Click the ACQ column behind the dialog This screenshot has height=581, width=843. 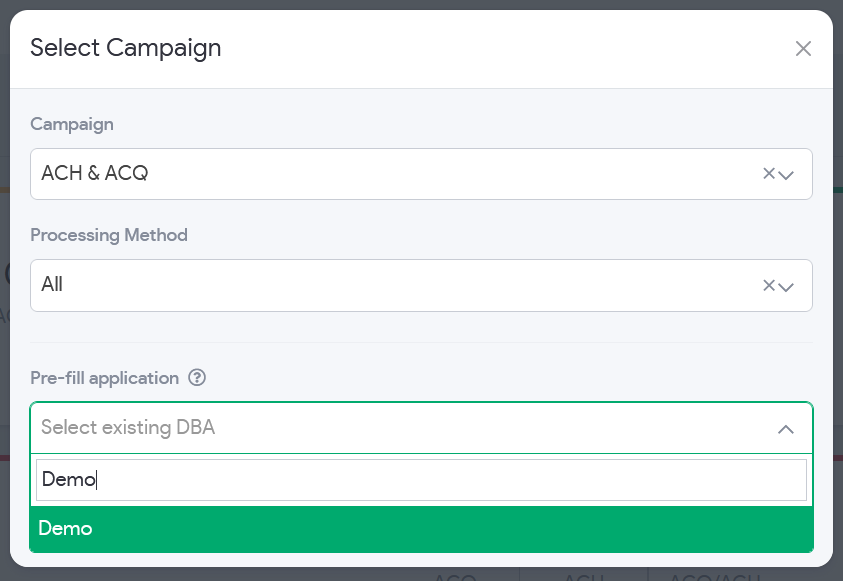coord(457,576)
